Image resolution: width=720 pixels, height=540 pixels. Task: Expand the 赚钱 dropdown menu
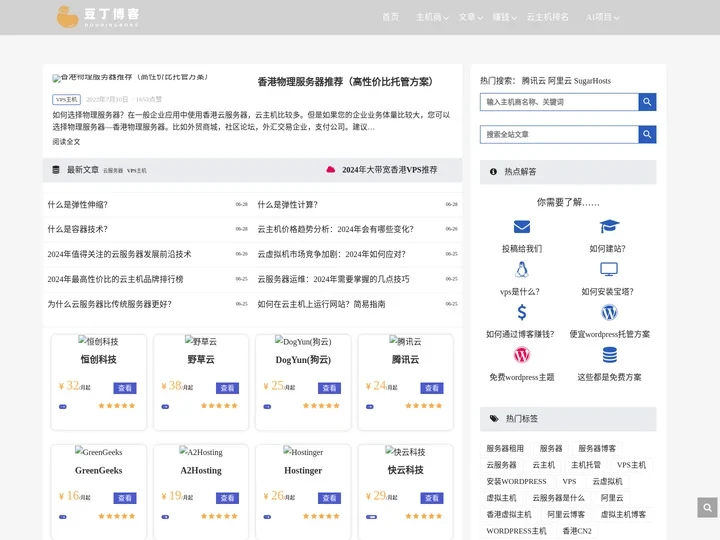coord(504,17)
